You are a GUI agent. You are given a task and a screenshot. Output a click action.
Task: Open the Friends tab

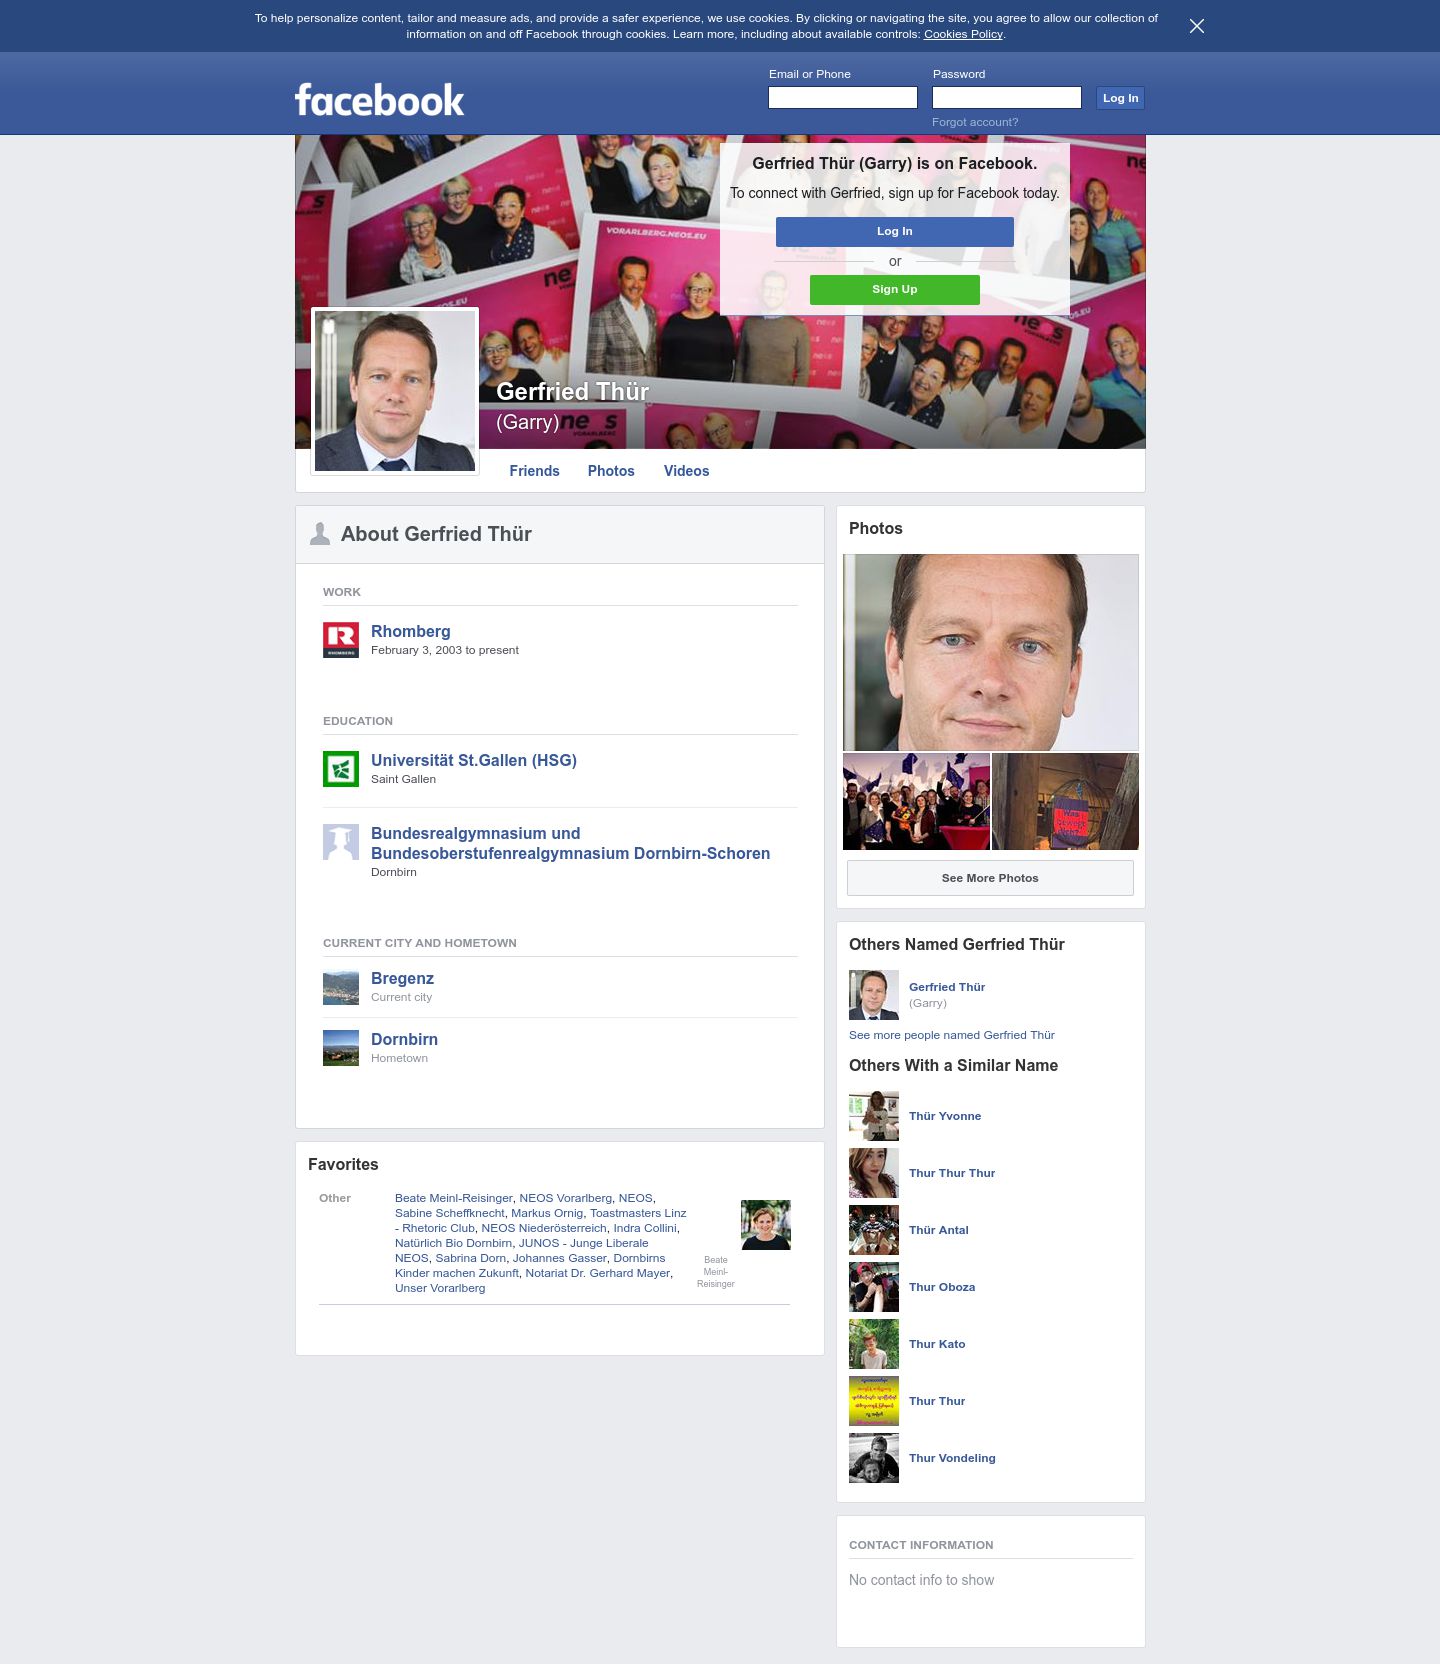[534, 471]
